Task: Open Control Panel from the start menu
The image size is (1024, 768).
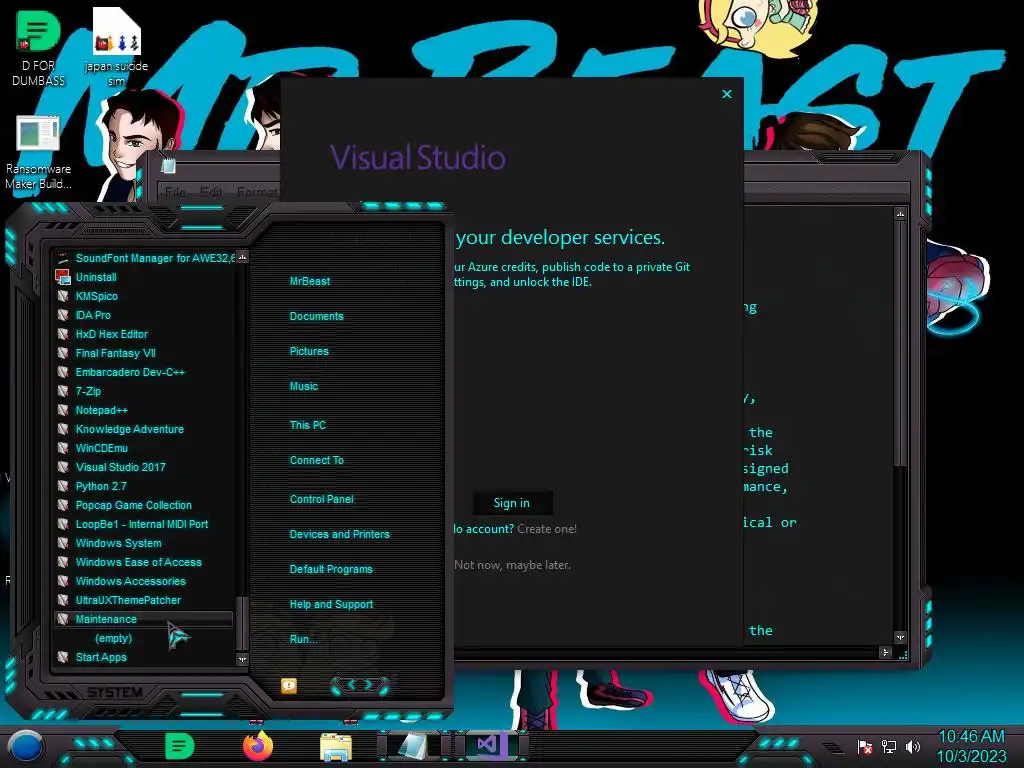Action: (321, 499)
